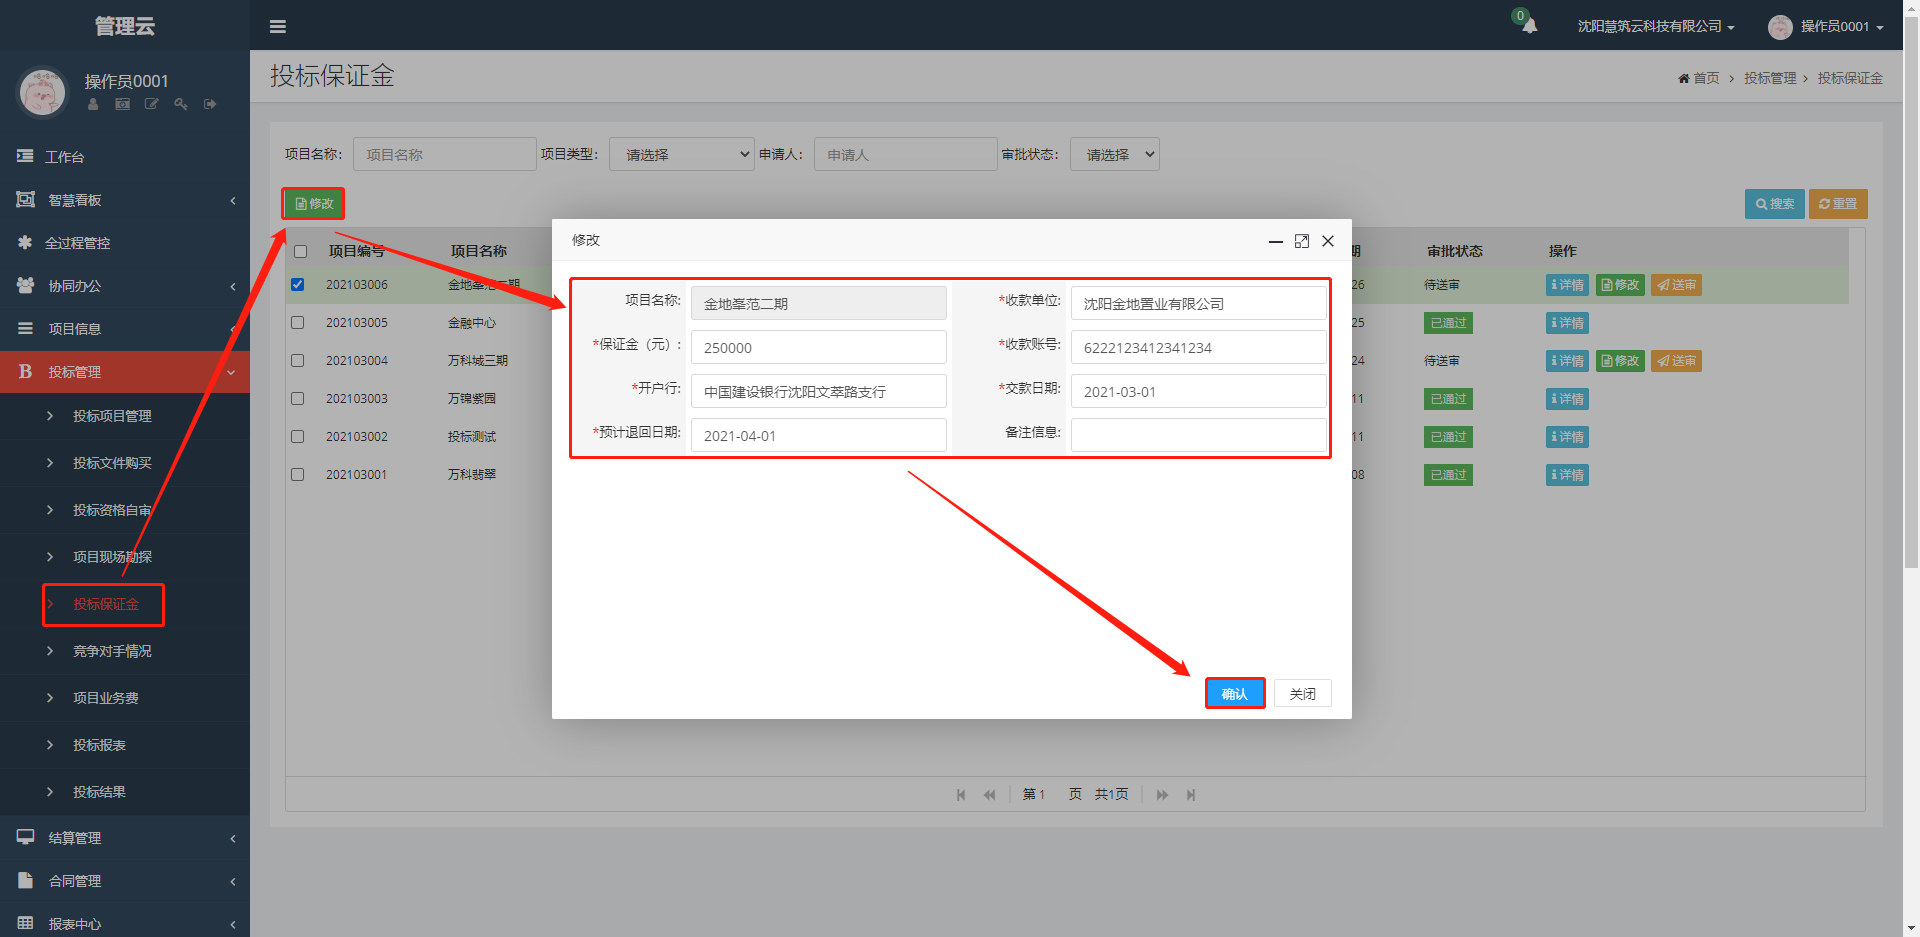Maximize the 修改 dialog

click(x=1302, y=241)
